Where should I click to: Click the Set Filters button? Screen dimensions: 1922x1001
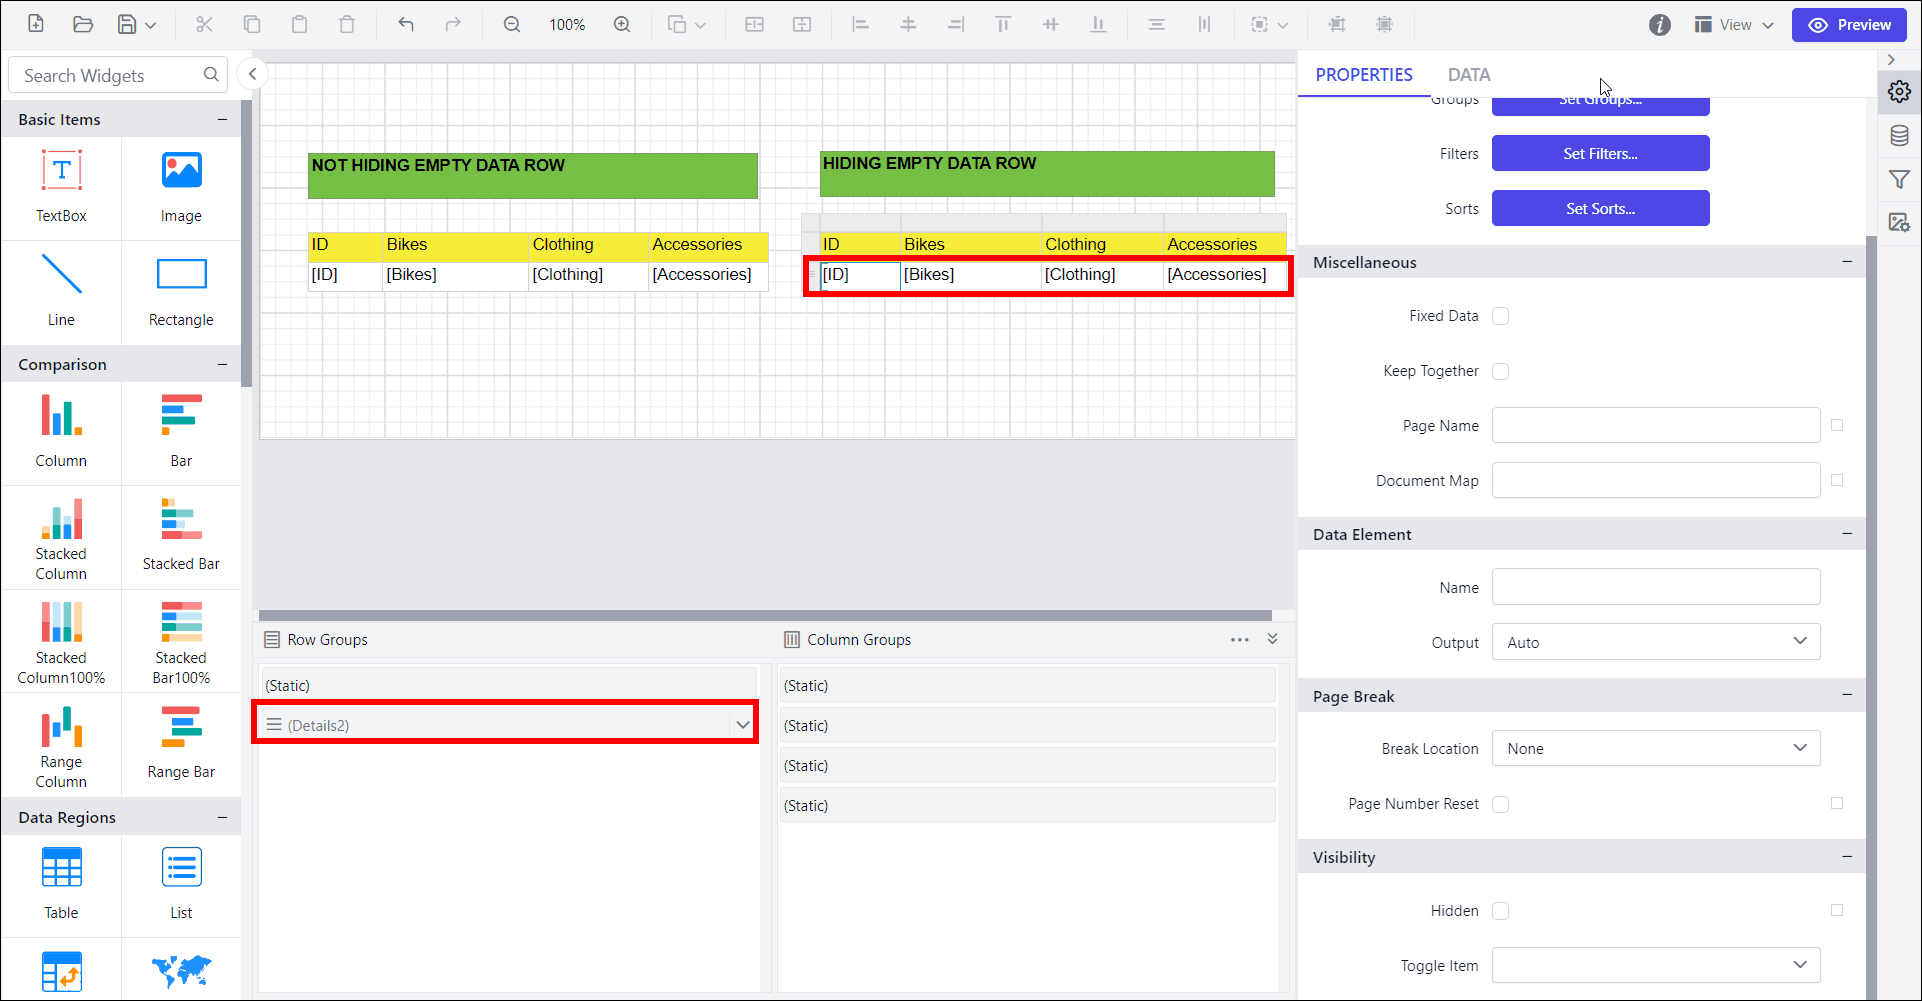[1600, 154]
